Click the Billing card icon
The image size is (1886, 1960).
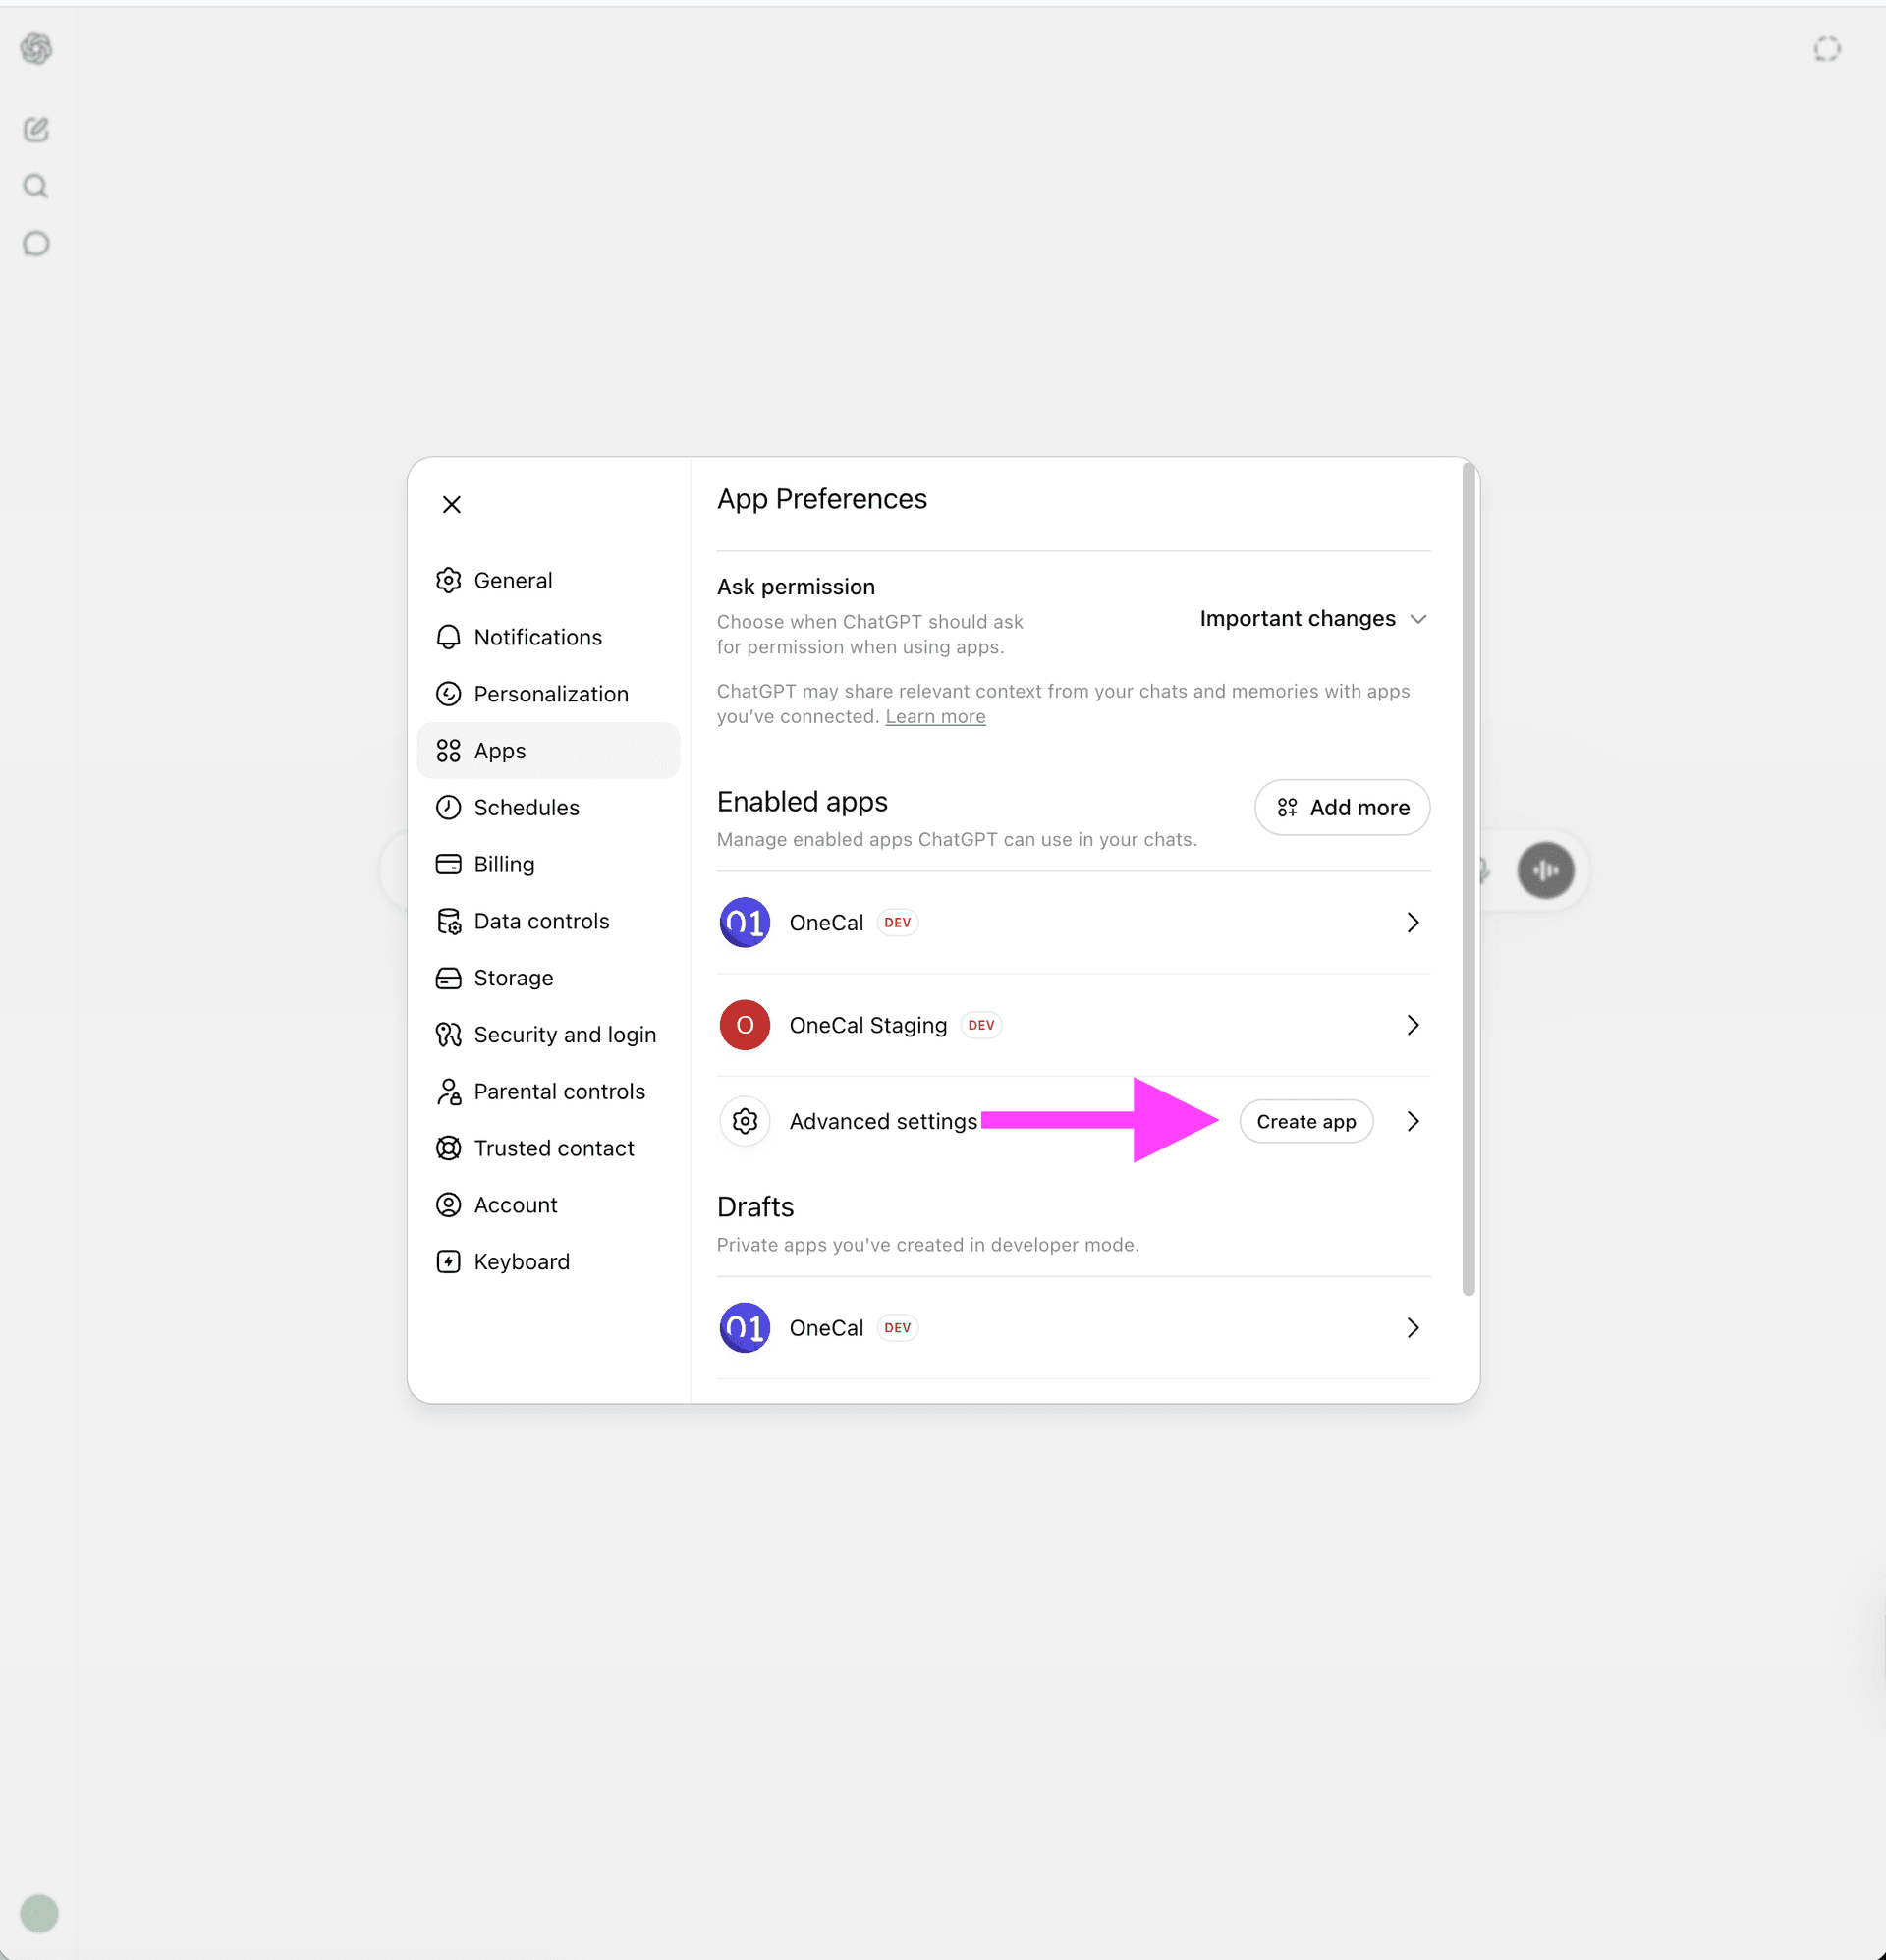[449, 864]
